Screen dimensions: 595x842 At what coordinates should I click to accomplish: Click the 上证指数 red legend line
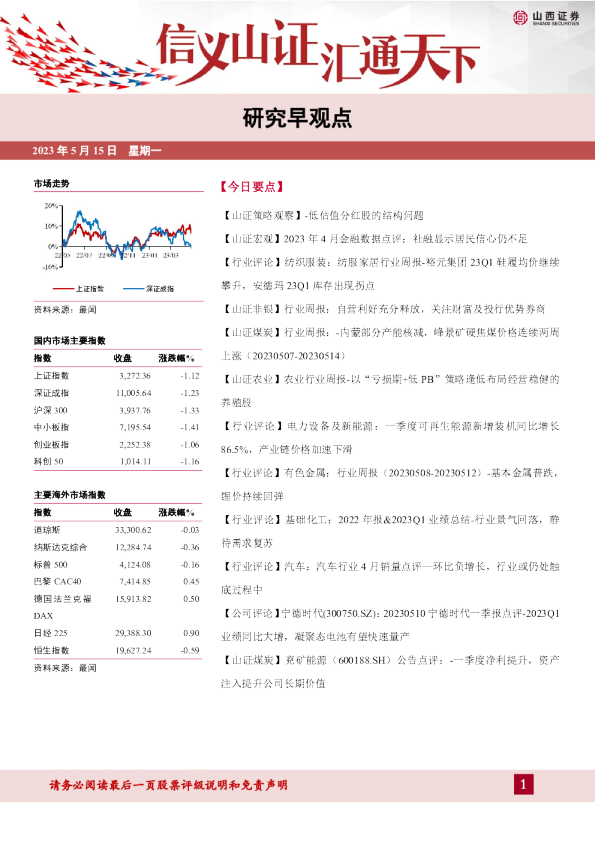63,289
